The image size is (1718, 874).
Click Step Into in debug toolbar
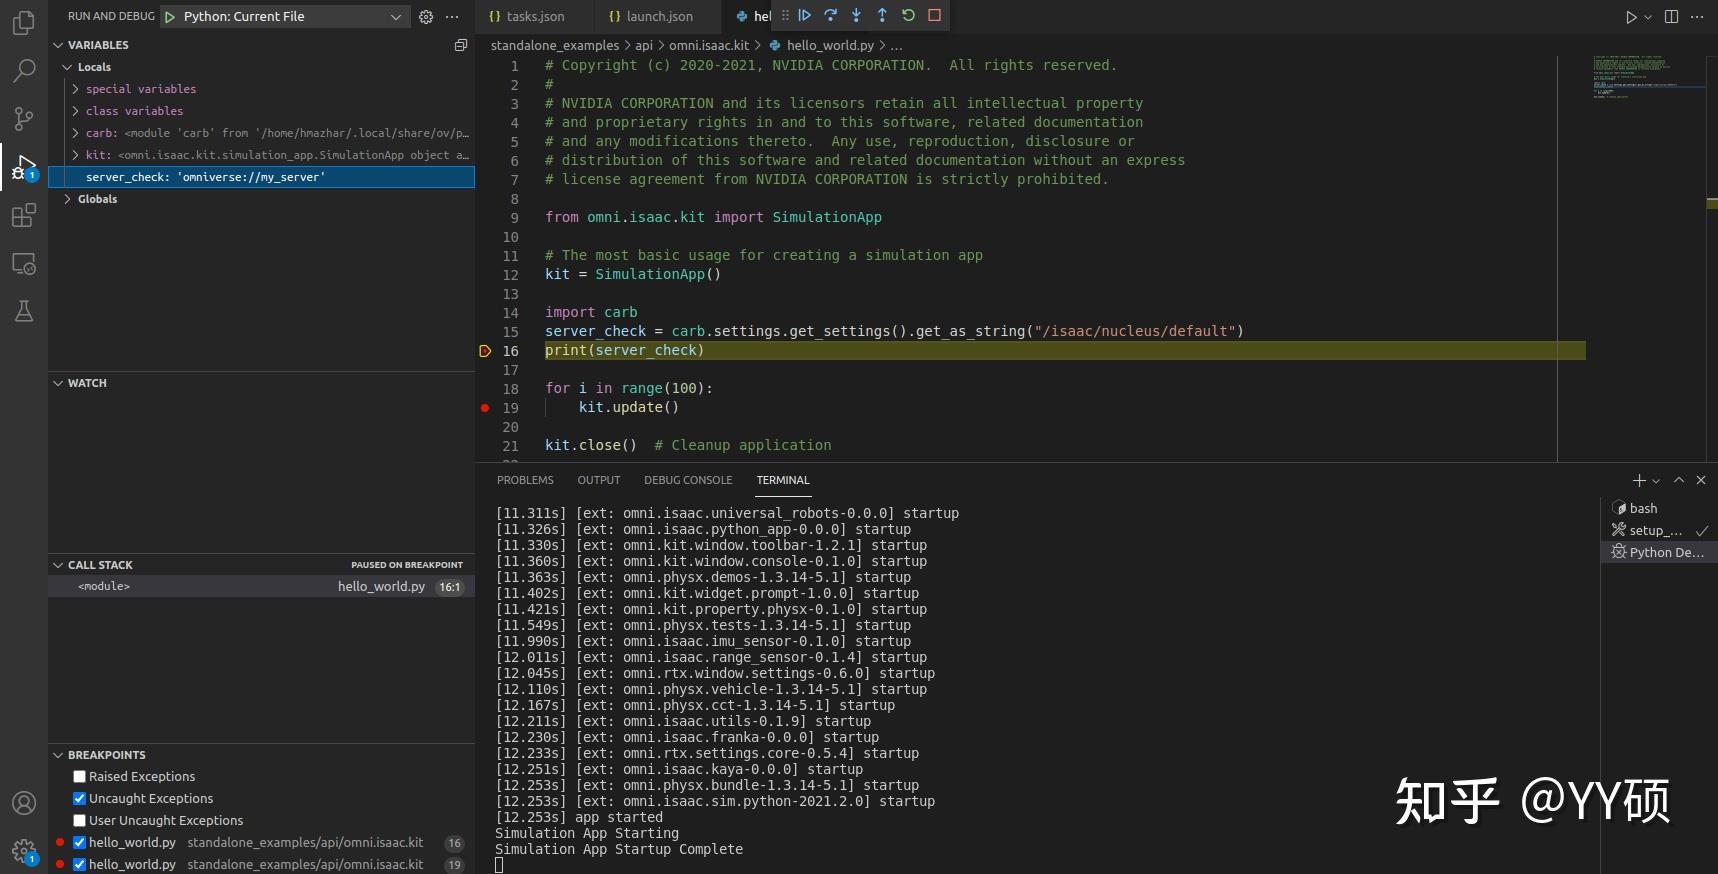[x=856, y=15]
